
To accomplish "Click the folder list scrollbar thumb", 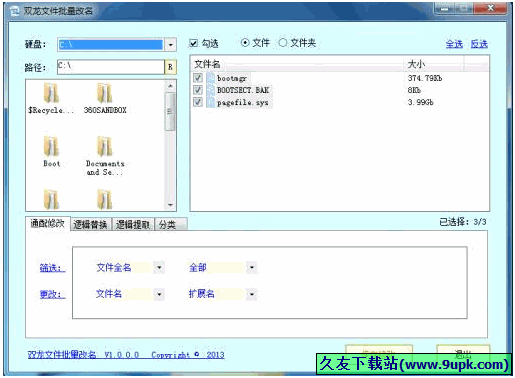I will tap(170, 111).
